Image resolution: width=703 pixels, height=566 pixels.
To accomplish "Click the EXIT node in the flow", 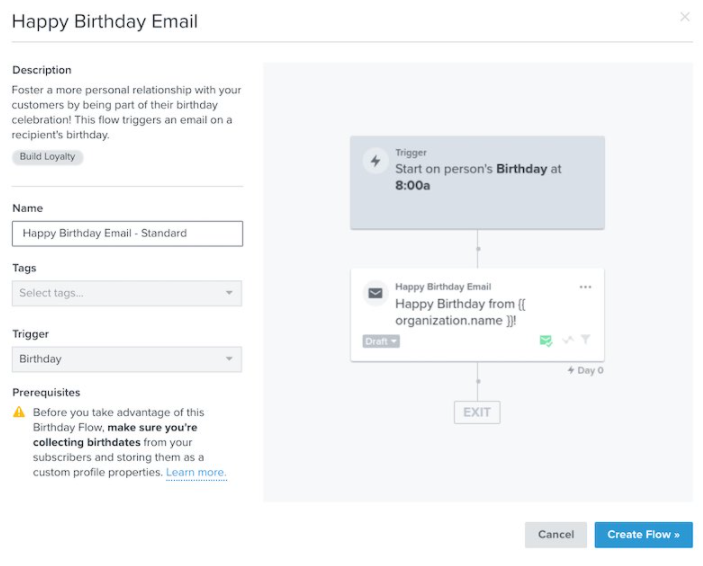I will (x=477, y=412).
